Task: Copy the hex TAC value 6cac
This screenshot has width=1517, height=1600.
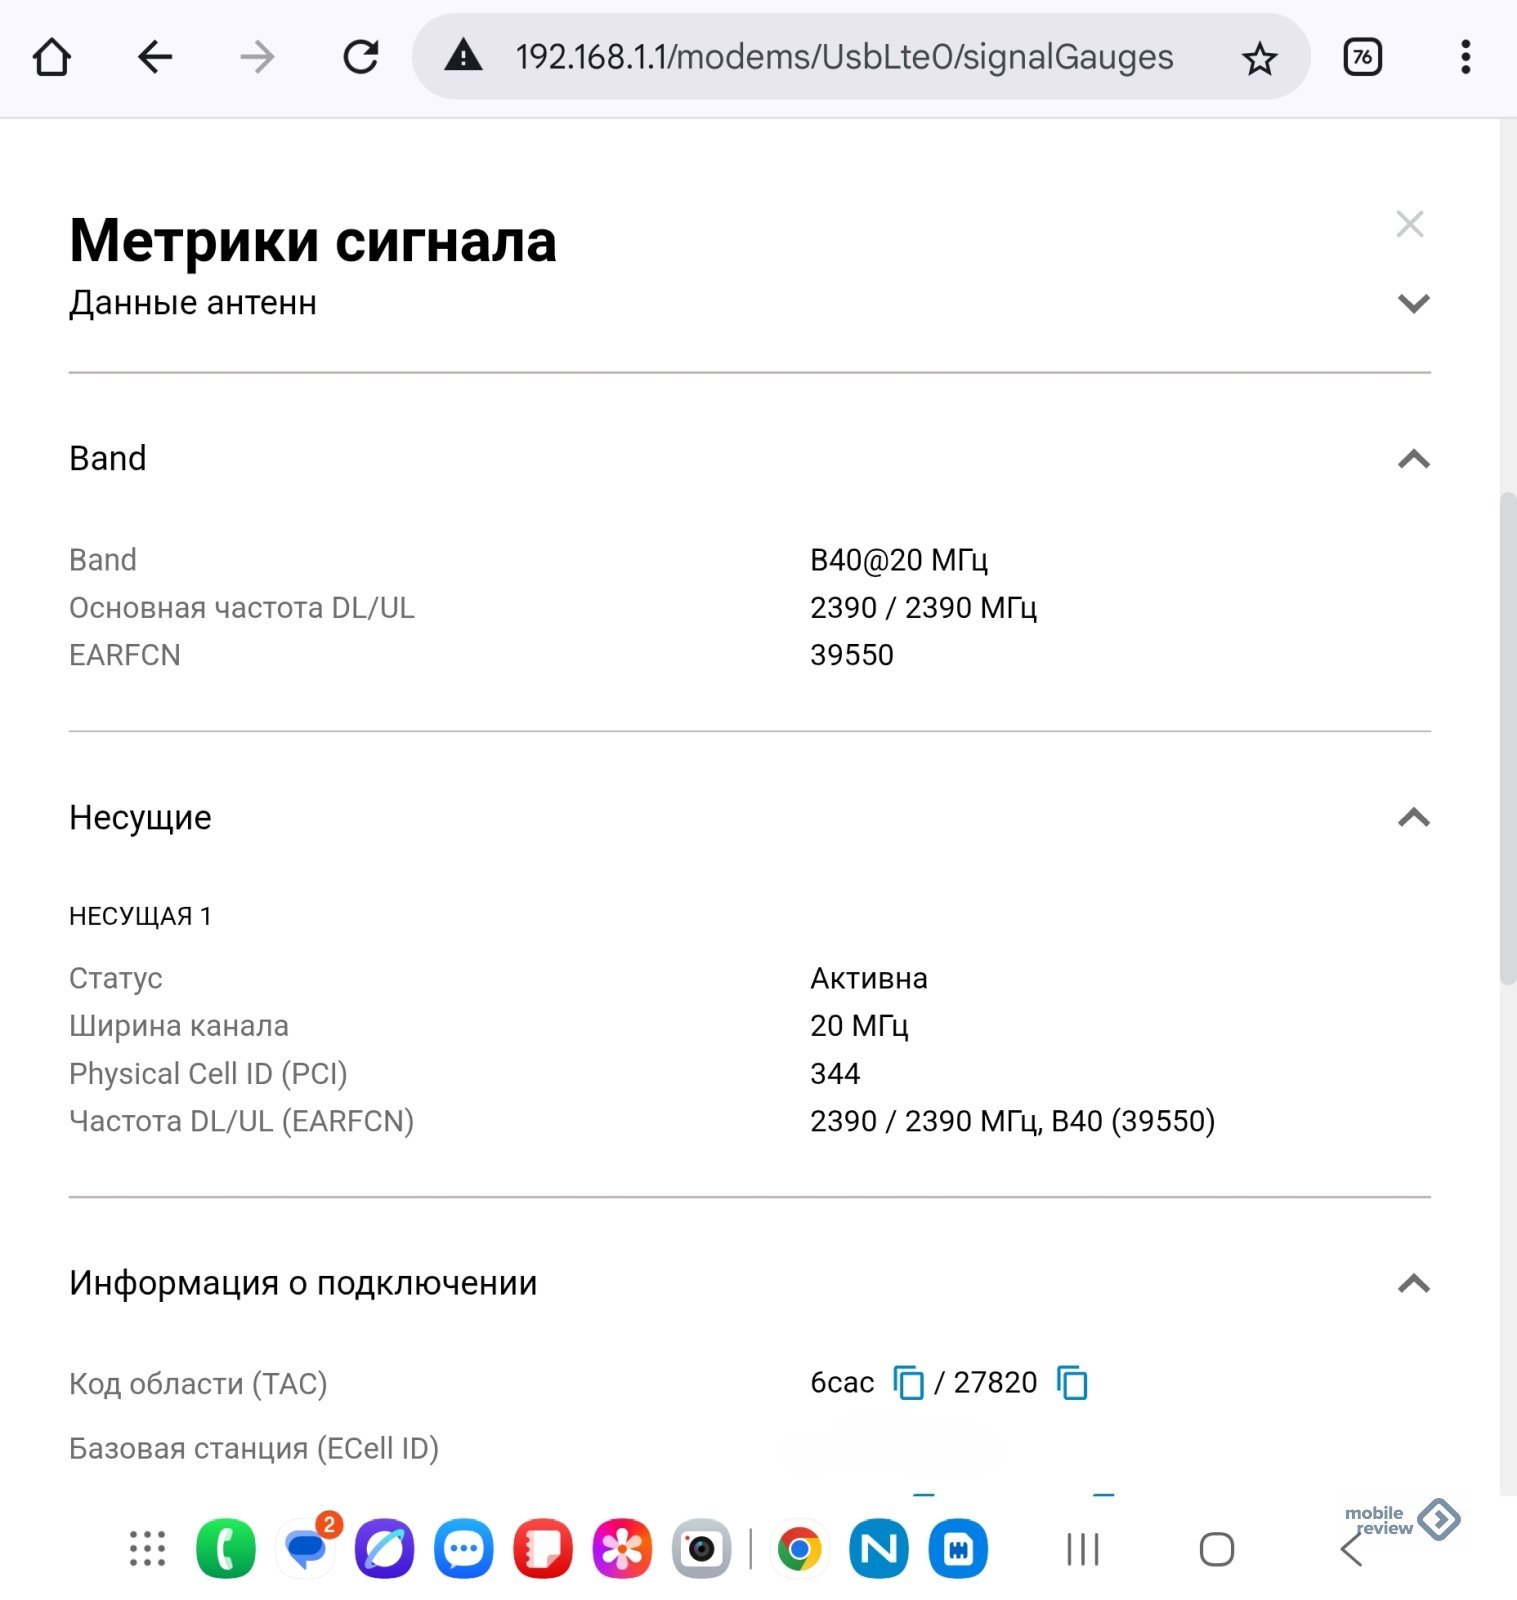Action: [x=908, y=1383]
